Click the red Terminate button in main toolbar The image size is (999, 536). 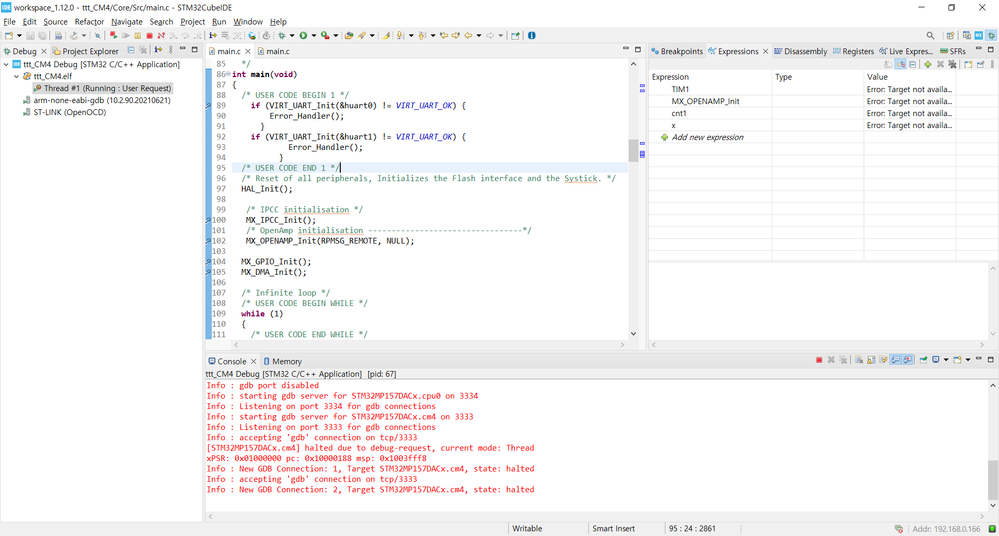click(x=149, y=35)
